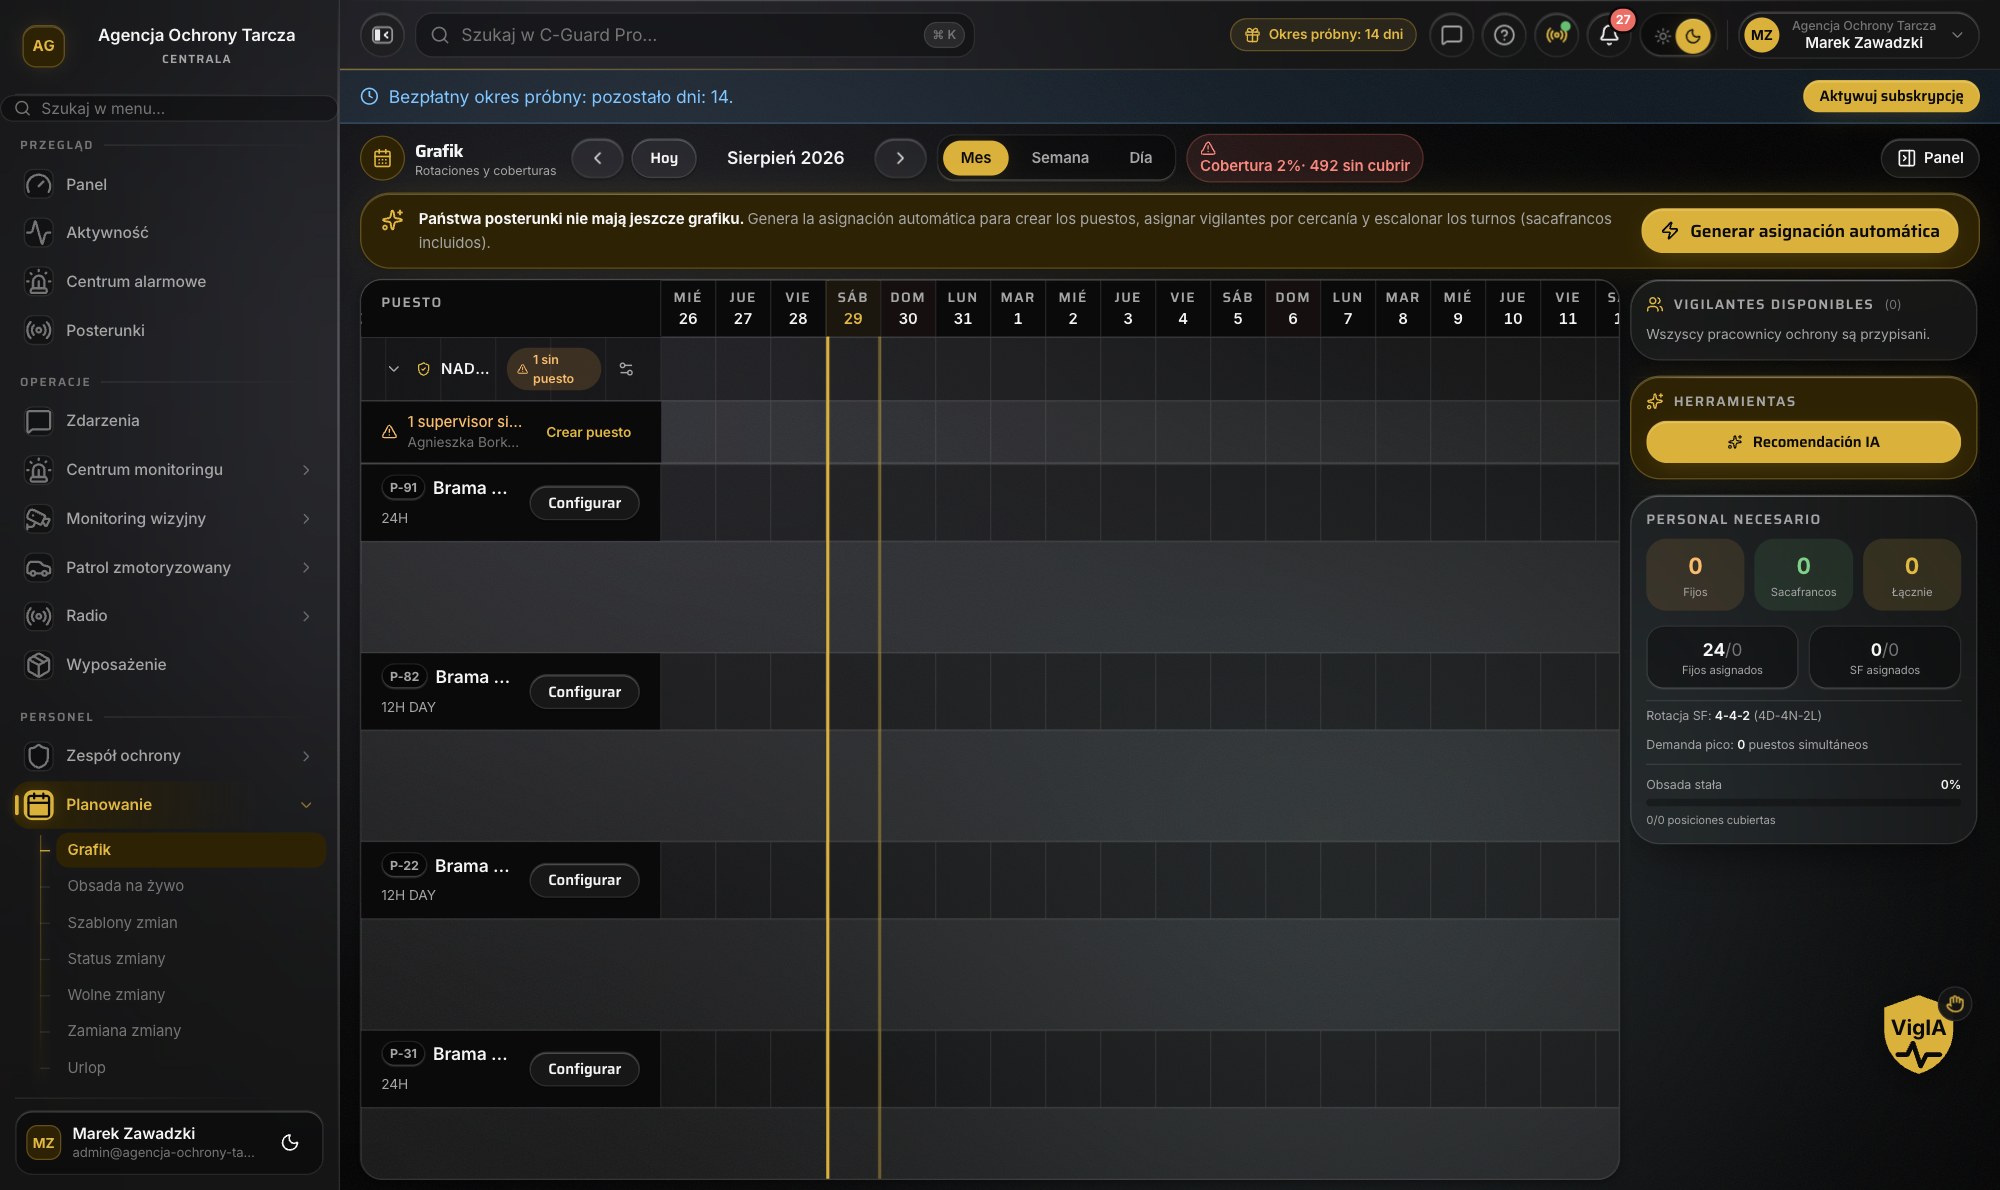Select day SÁB 29 column header
2000x1190 pixels.
pyautogui.click(x=852, y=308)
